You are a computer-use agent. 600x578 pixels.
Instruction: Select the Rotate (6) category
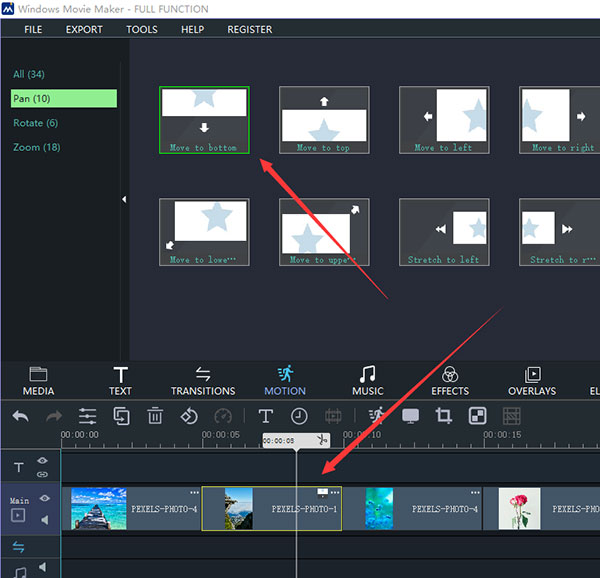(x=36, y=123)
